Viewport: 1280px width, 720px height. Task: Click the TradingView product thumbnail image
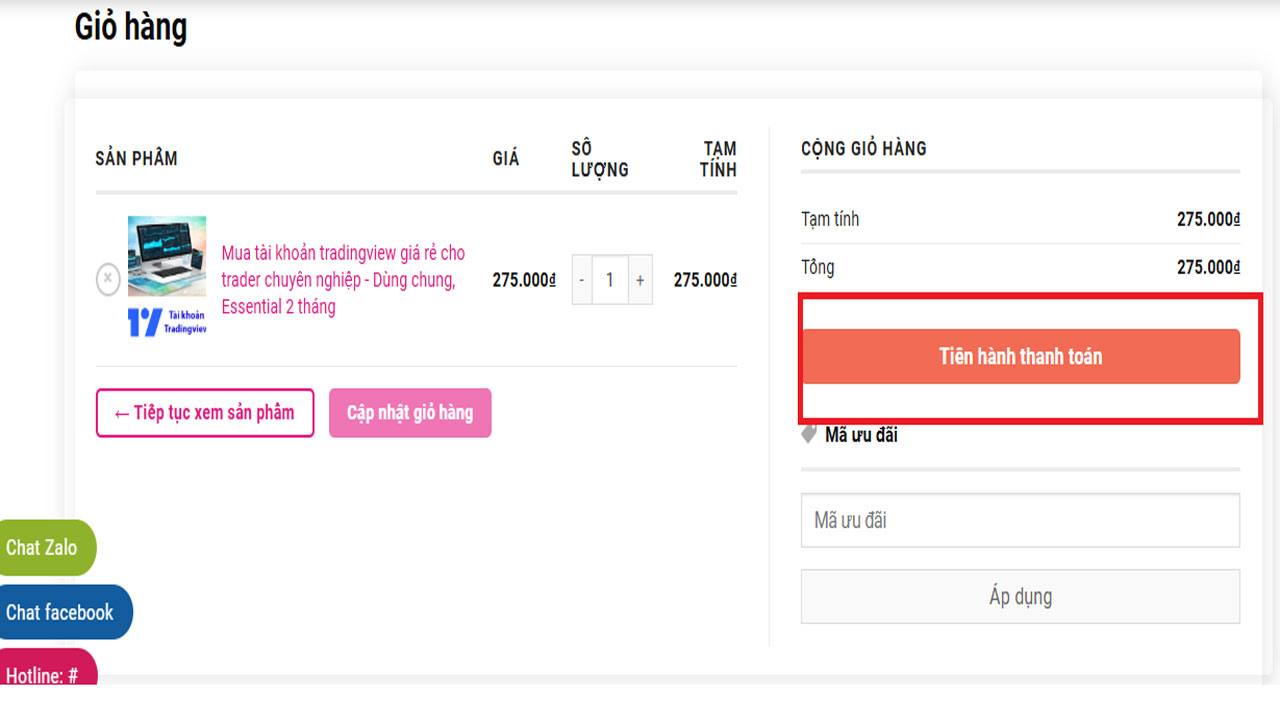click(167, 256)
